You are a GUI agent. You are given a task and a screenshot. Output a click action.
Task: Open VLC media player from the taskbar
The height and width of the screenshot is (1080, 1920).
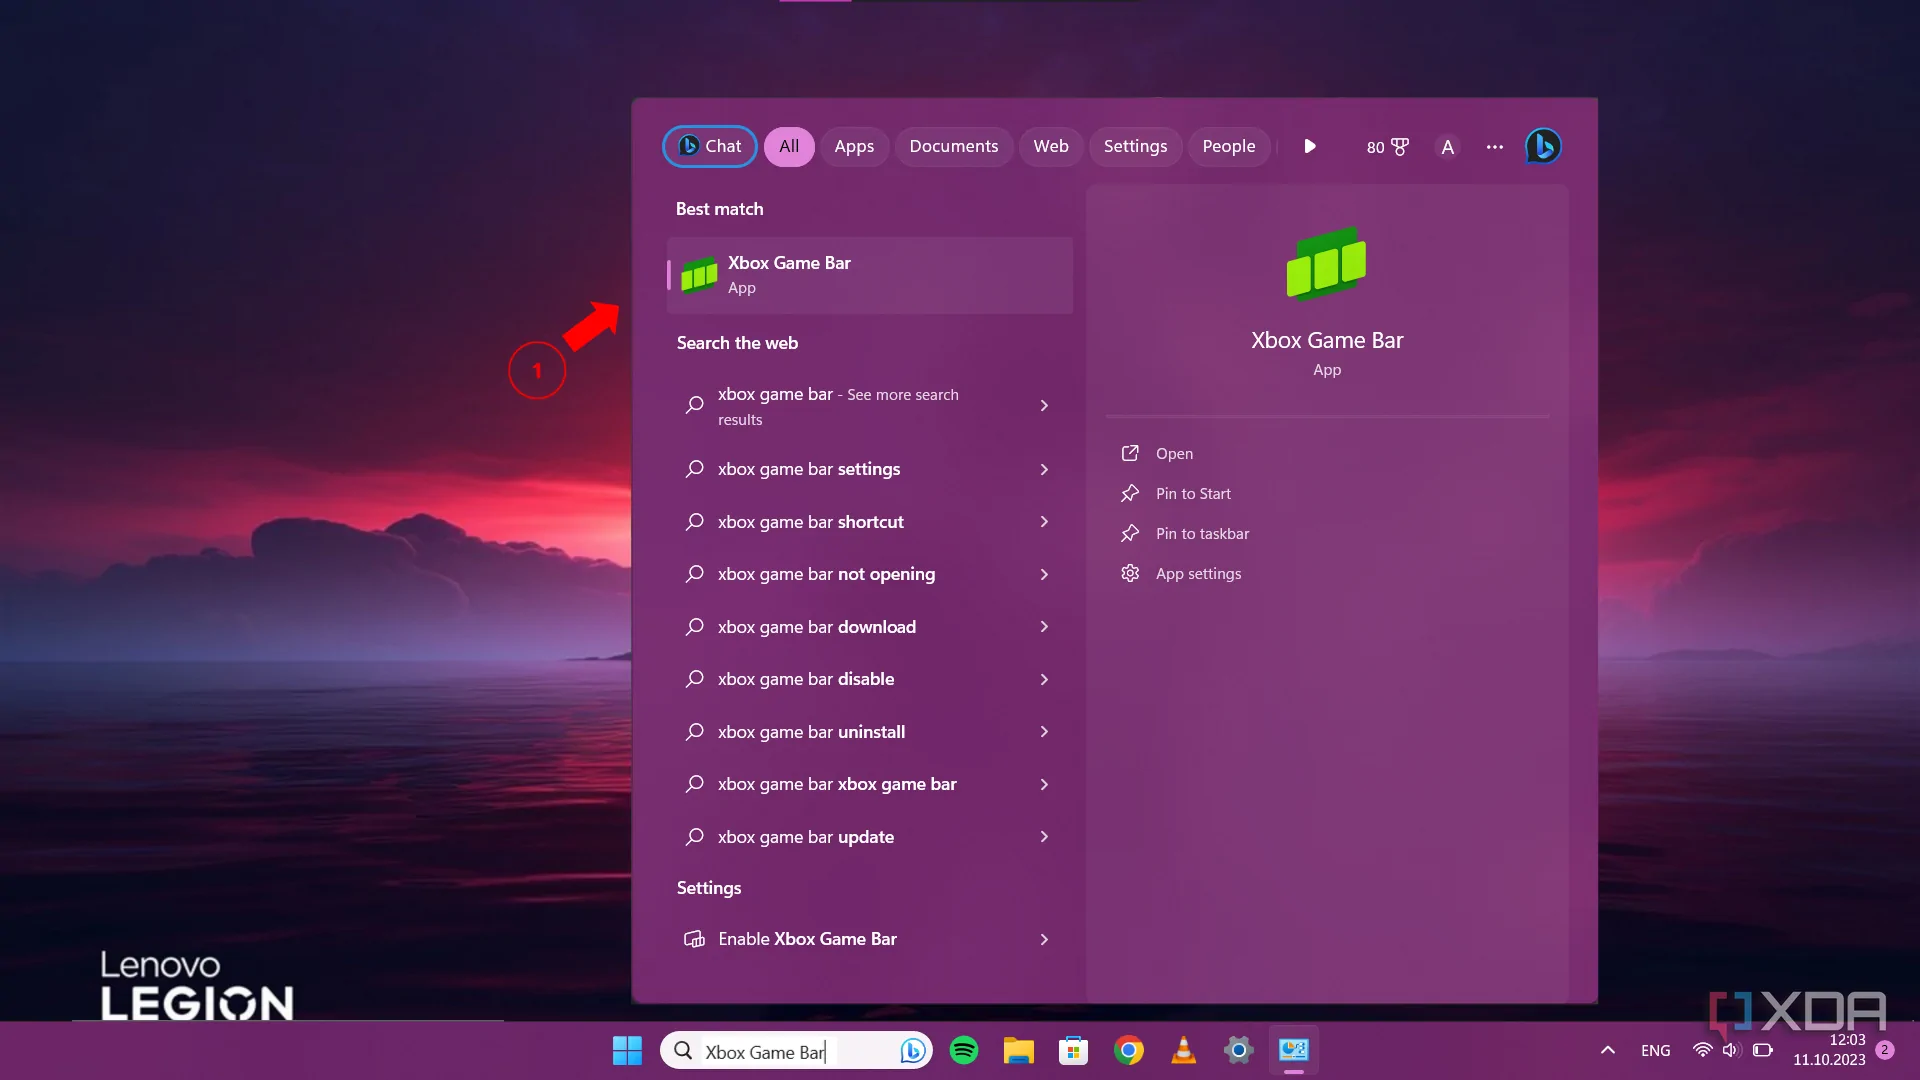1183,1050
